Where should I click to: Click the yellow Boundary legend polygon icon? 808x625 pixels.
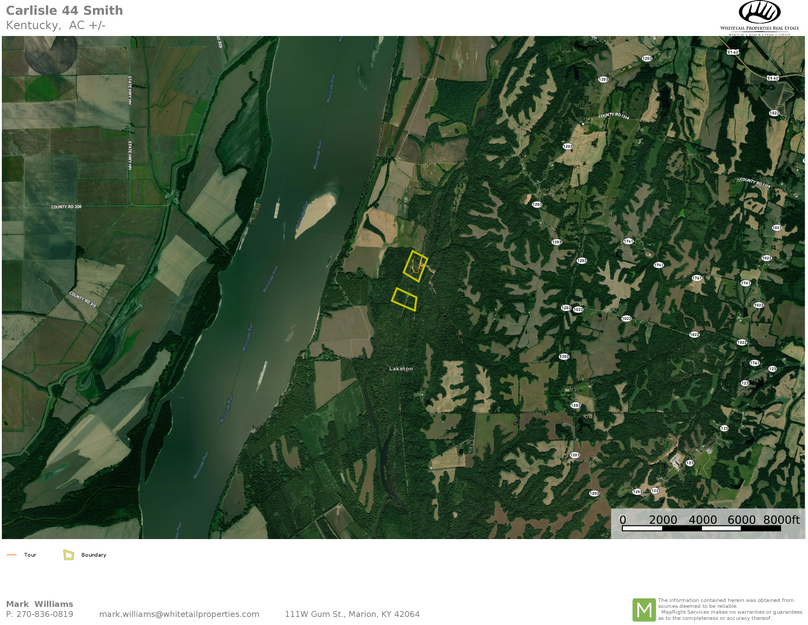[69, 555]
